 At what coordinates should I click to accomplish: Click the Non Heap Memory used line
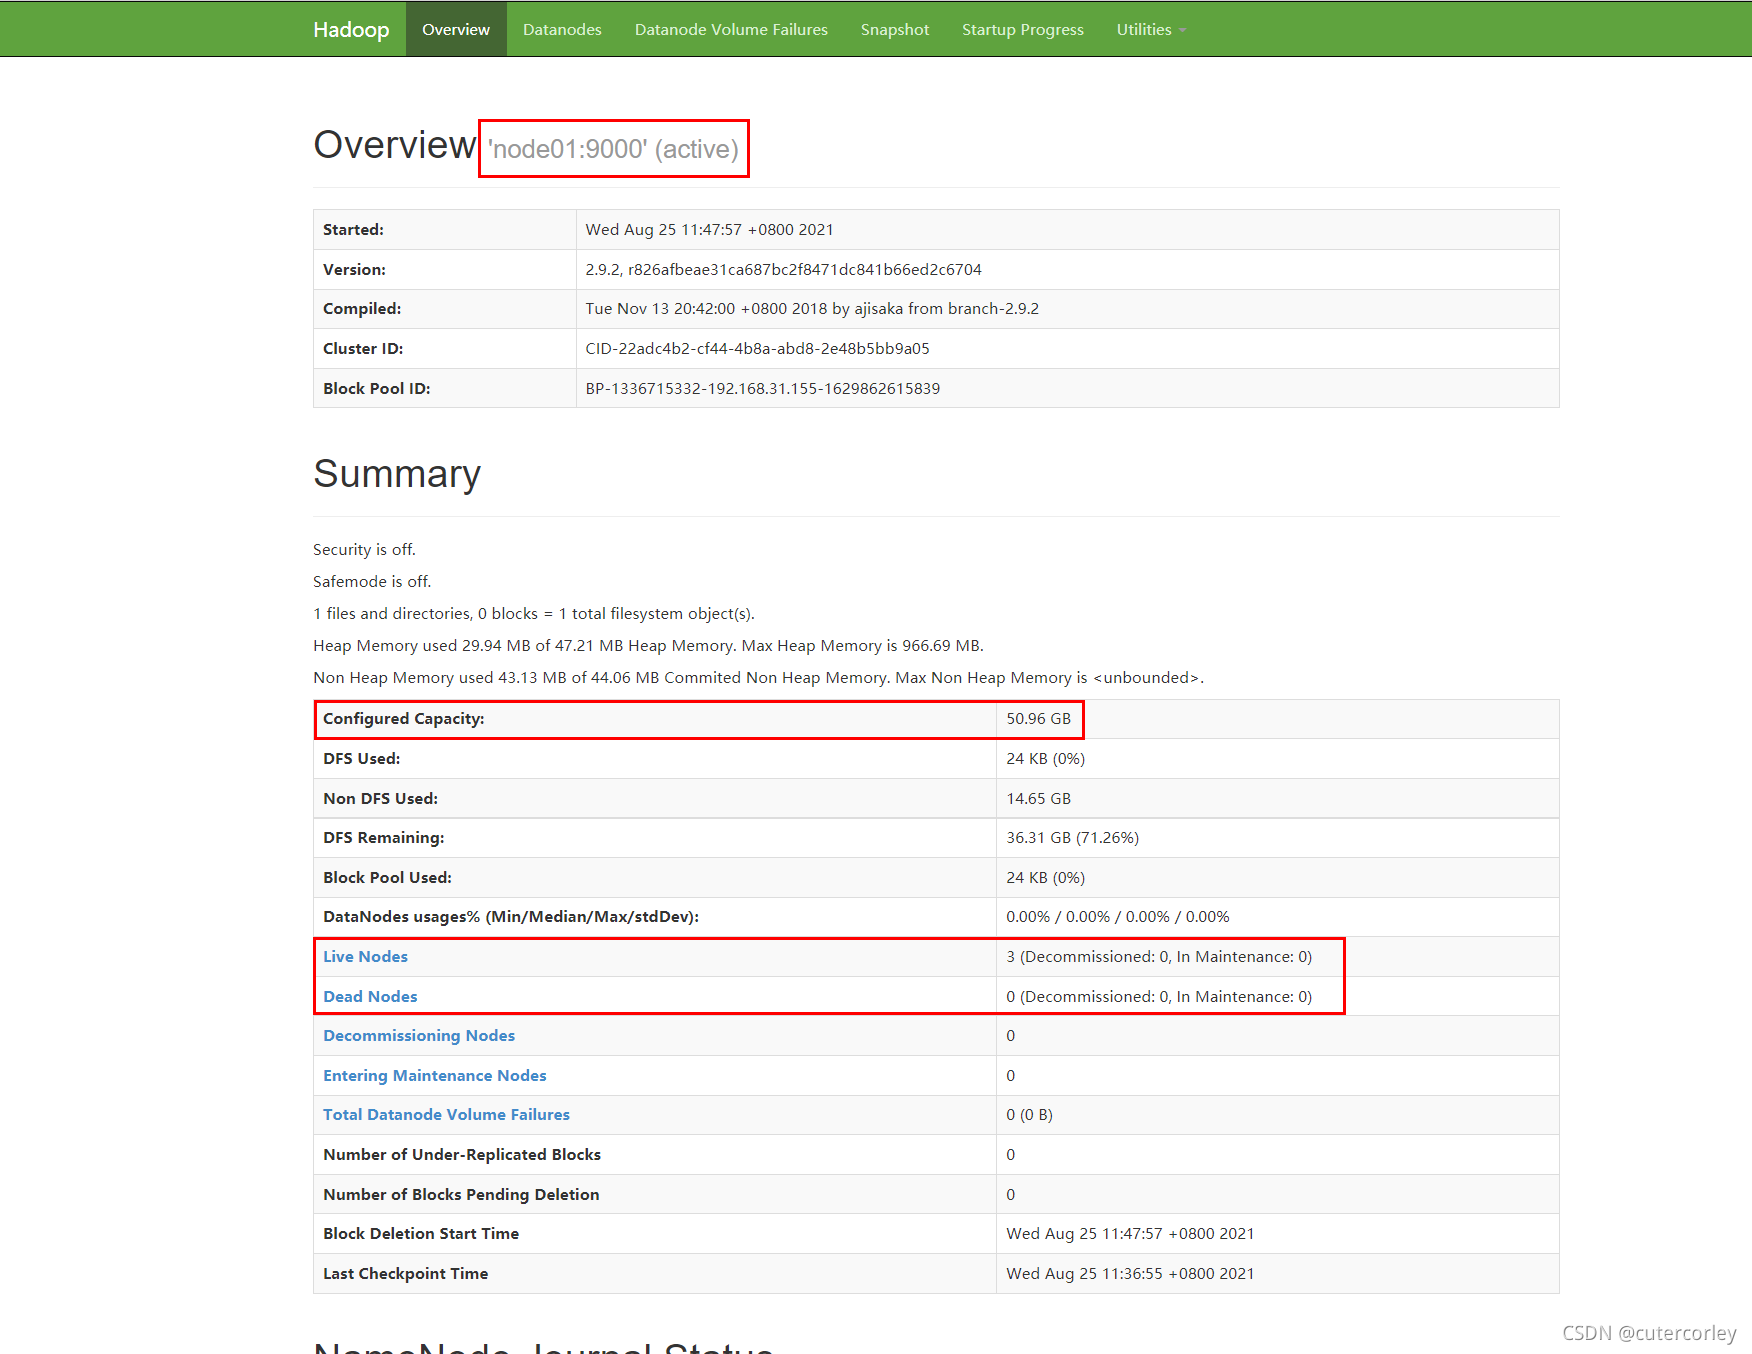[x=758, y=678]
